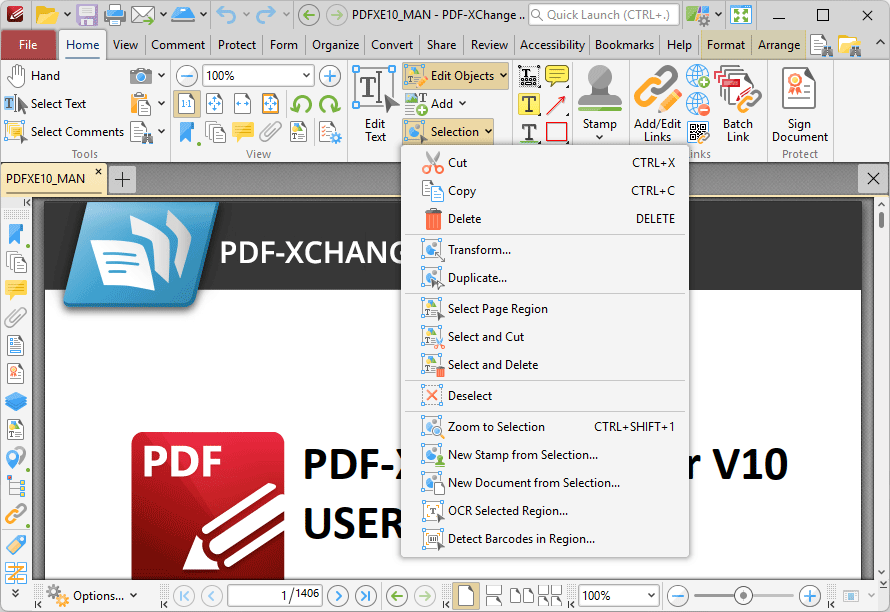Expand the Stamp dropdown arrow
Viewport: 890px width, 612px height.
(x=599, y=137)
